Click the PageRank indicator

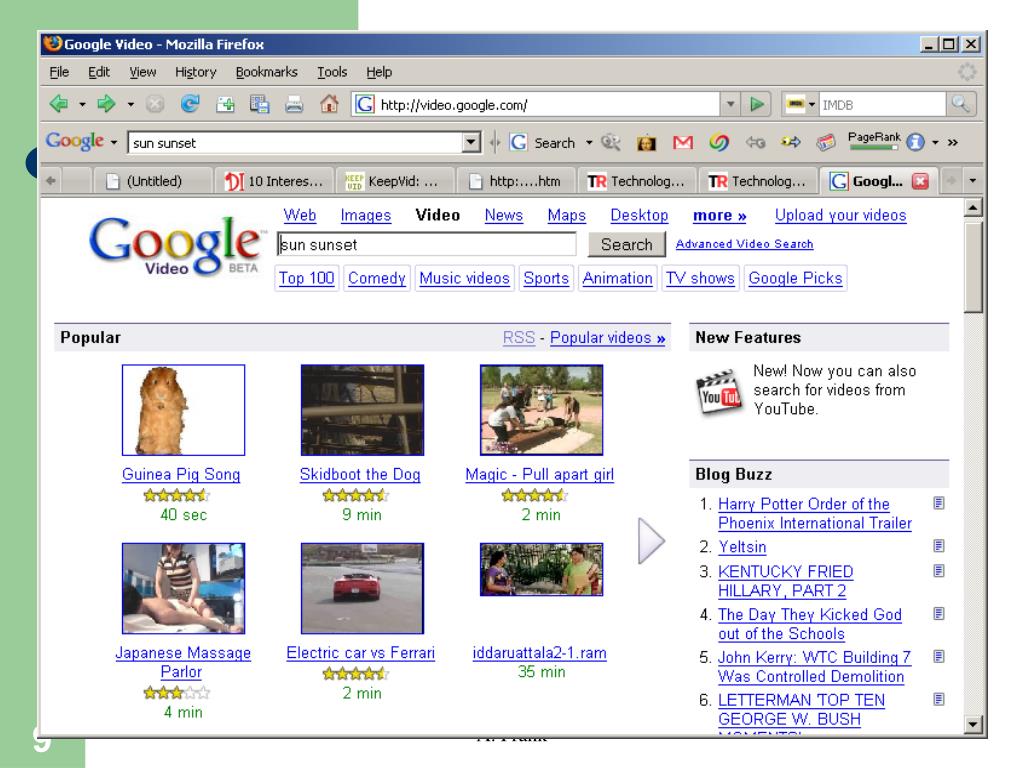pos(874,140)
